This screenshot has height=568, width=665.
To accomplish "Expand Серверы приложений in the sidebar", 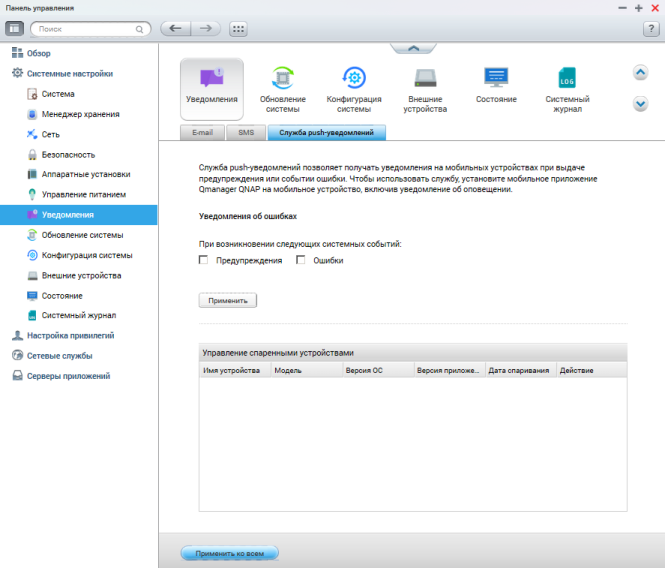I will point(61,376).
